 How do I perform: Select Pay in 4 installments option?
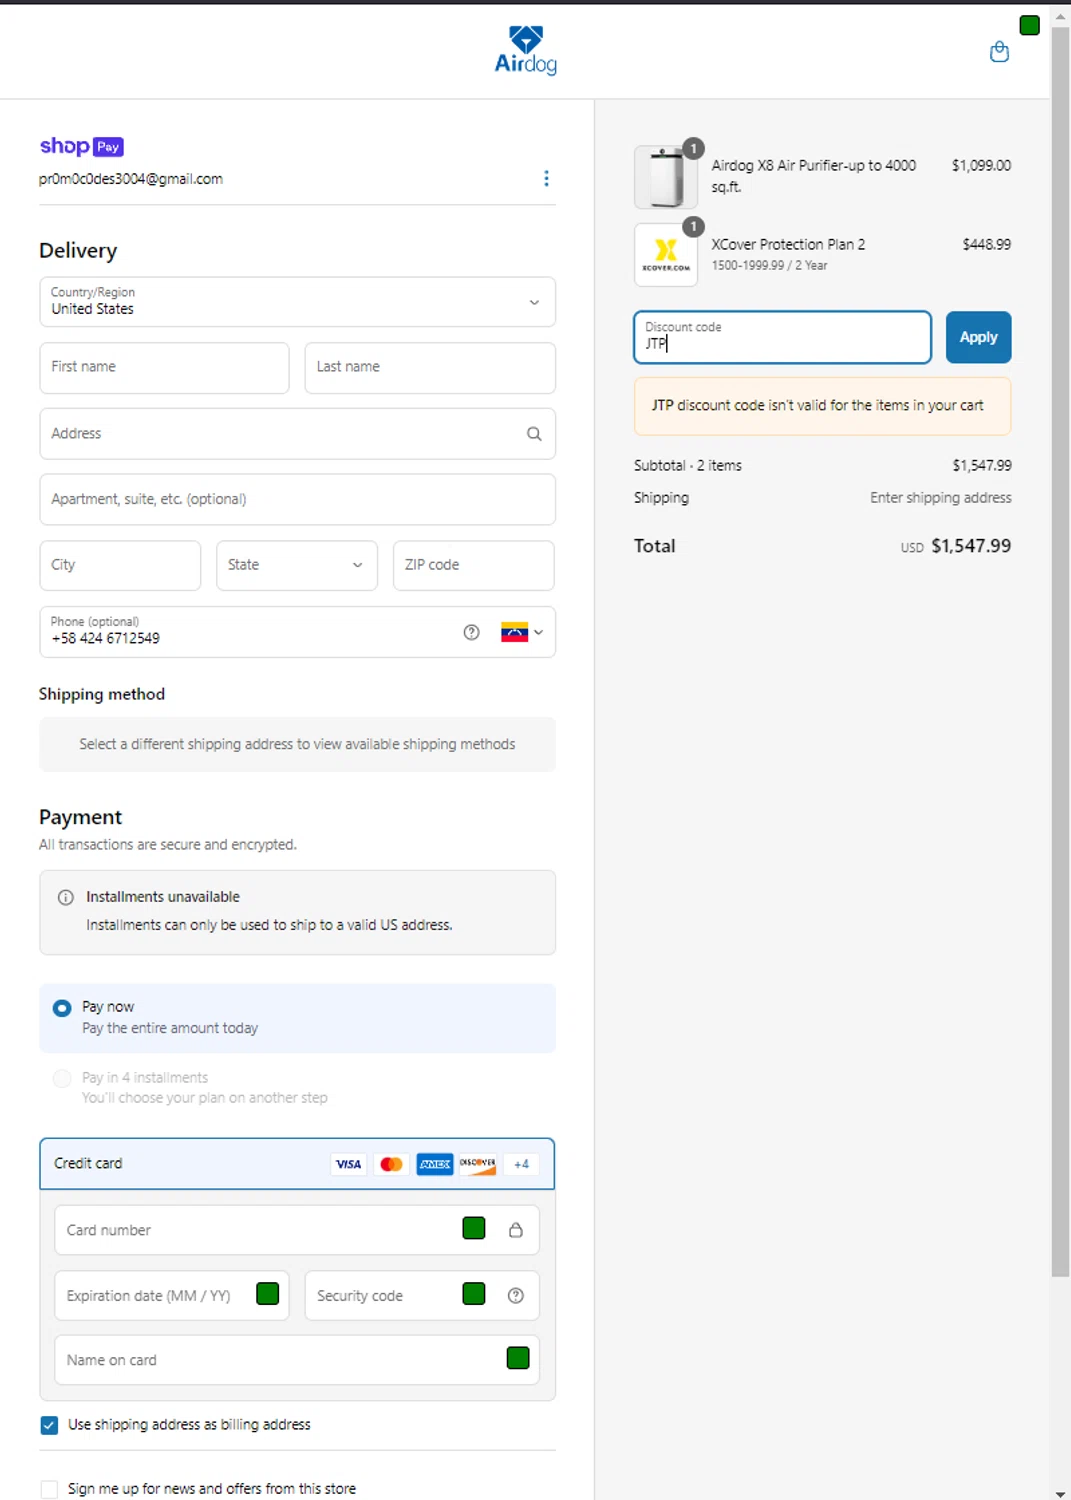(x=62, y=1078)
